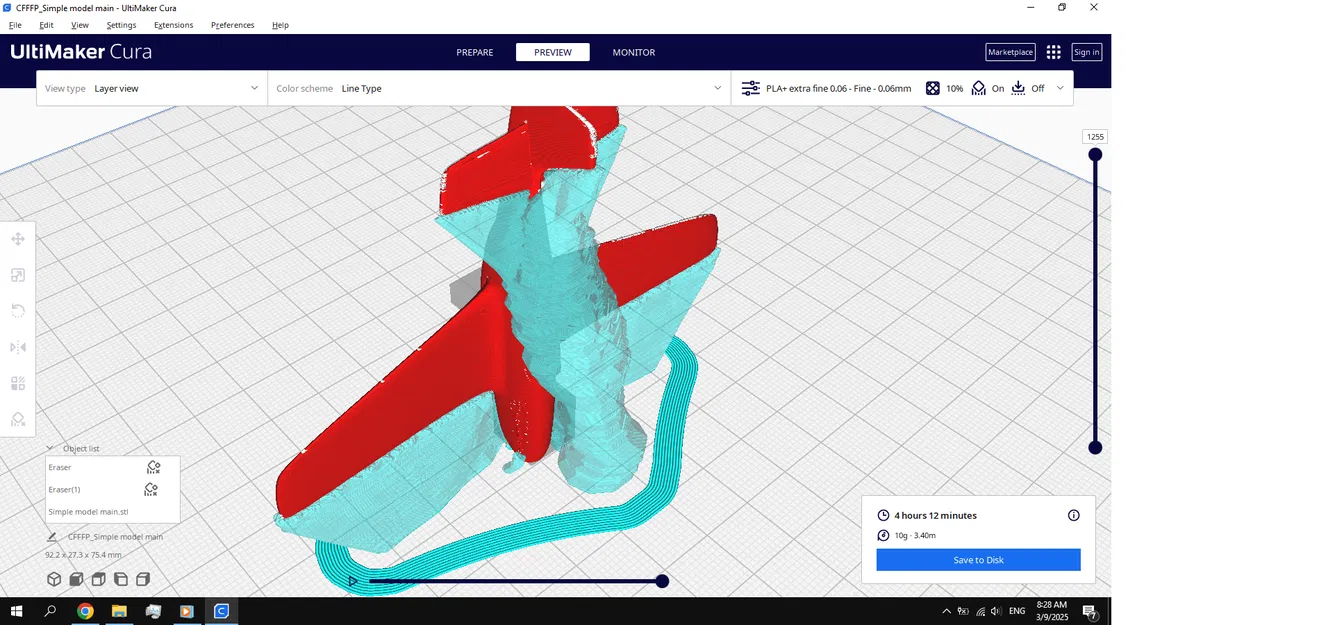Open the File menu
The width and height of the screenshot is (1335, 625).
point(15,25)
